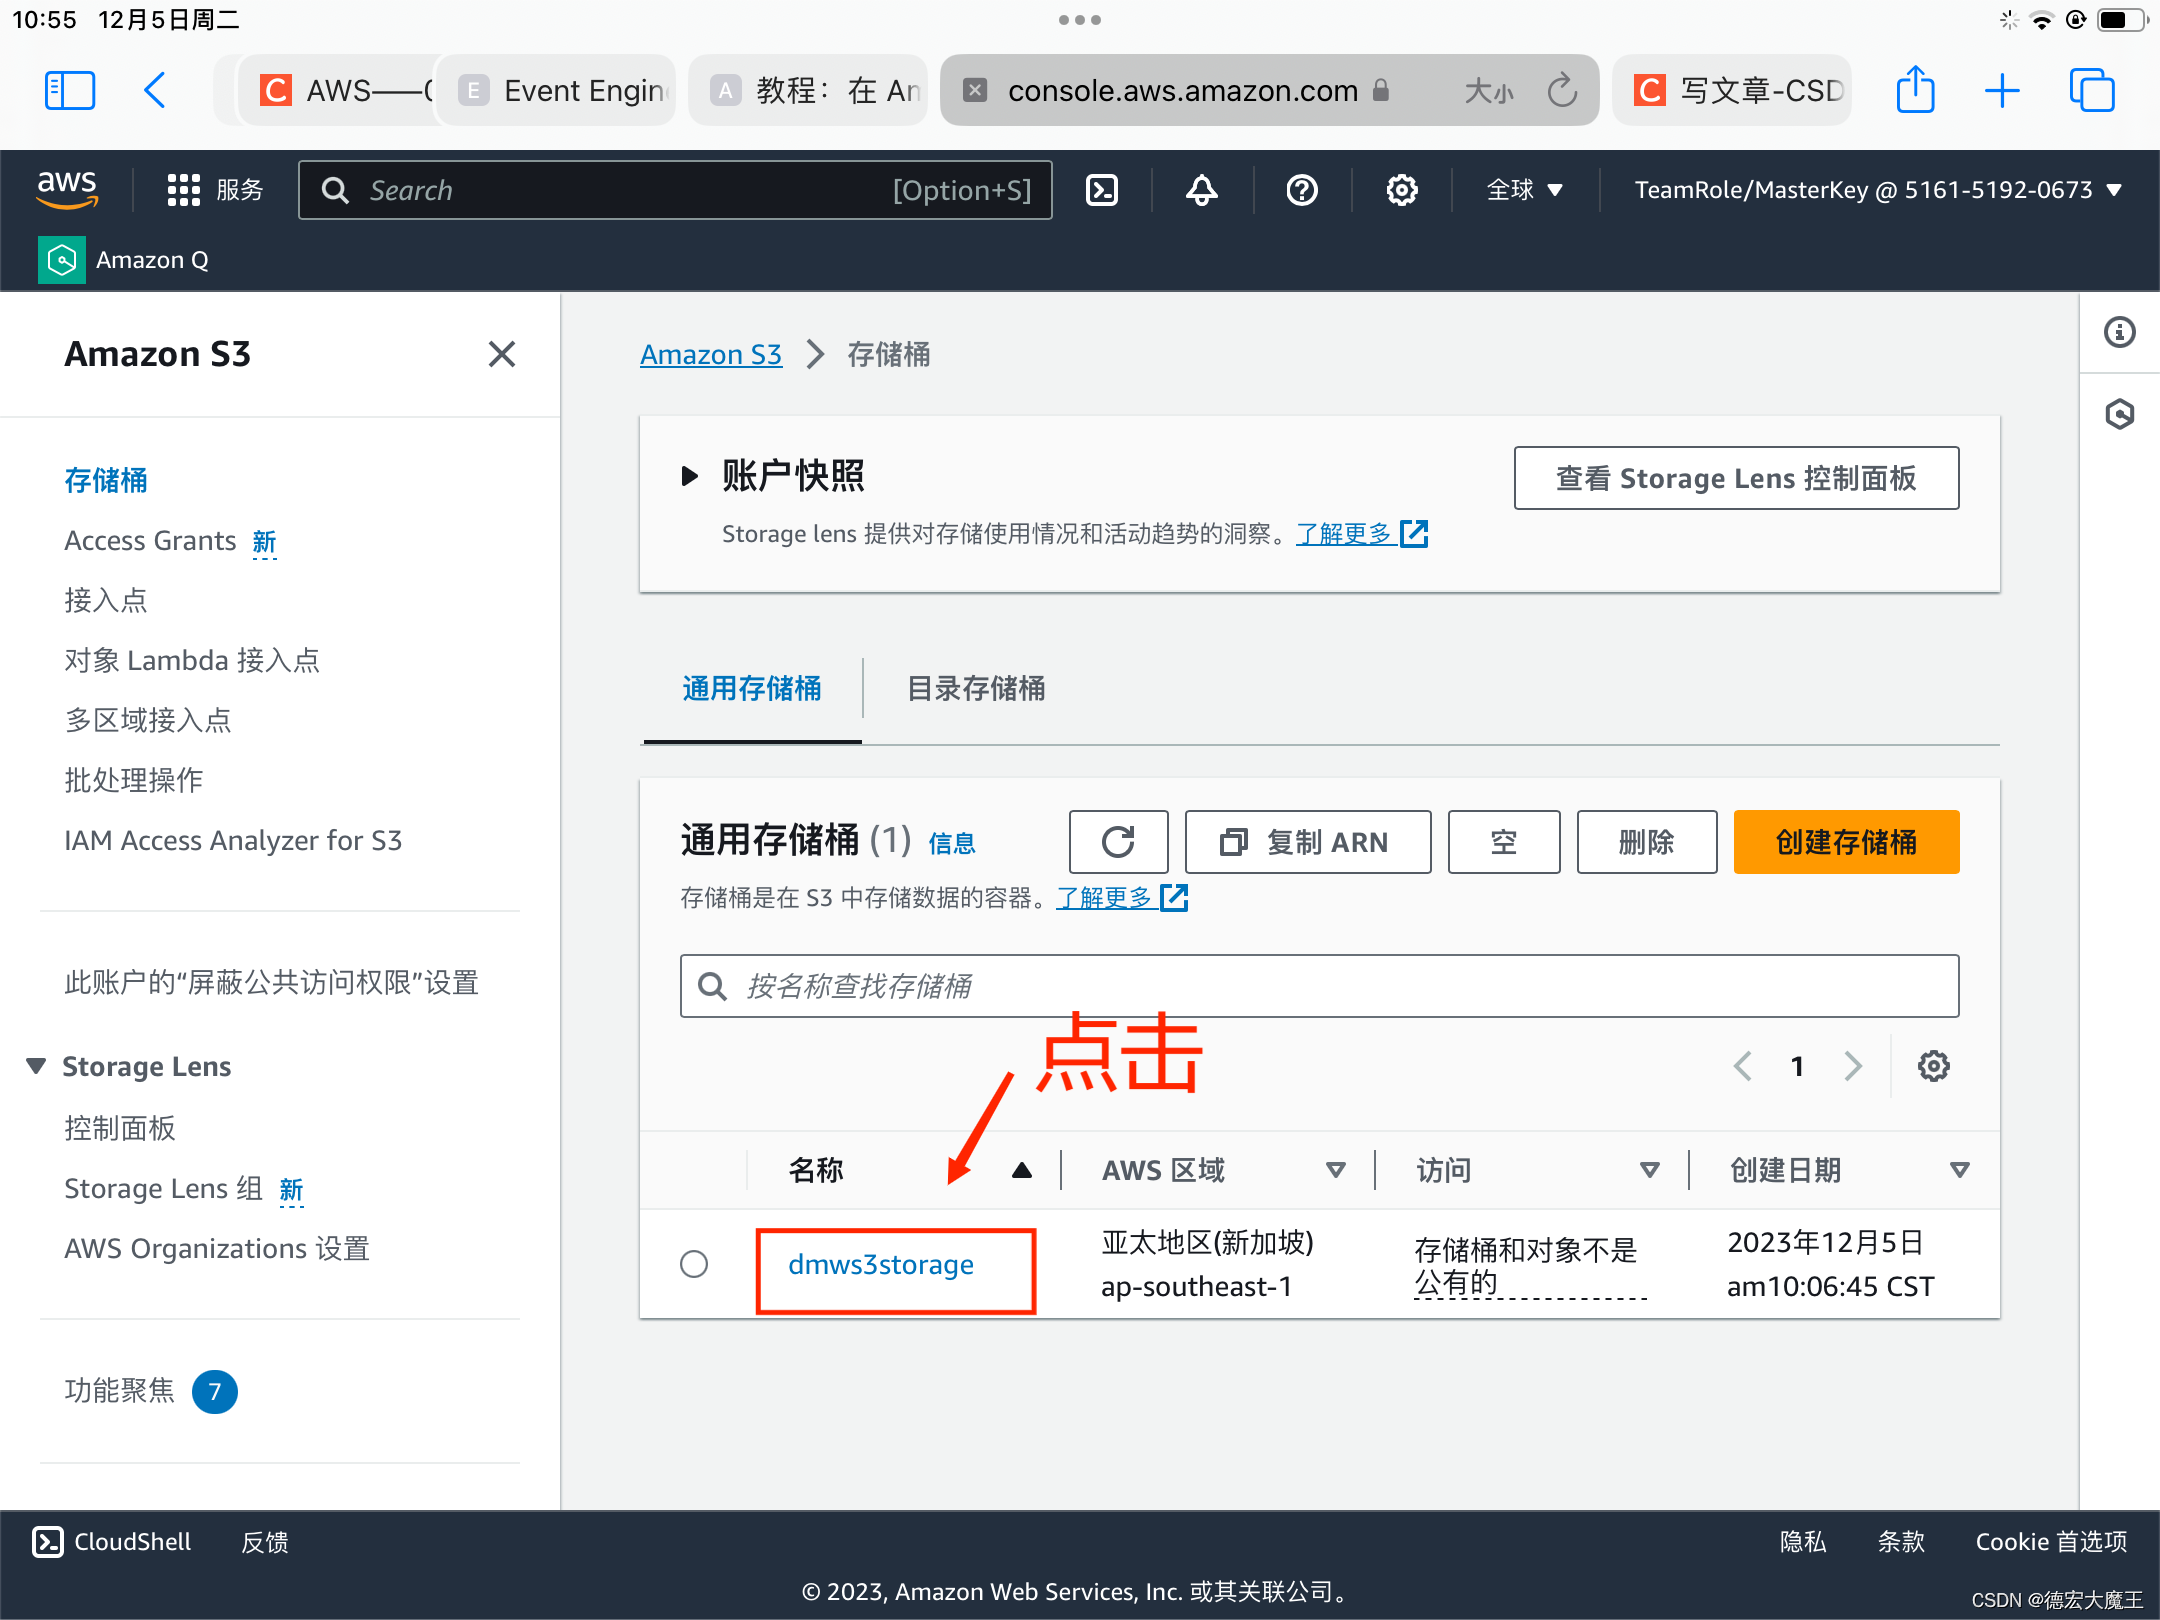Click the Amazon S3 breadcrumb link
The image size is (2160, 1620).
(711, 354)
